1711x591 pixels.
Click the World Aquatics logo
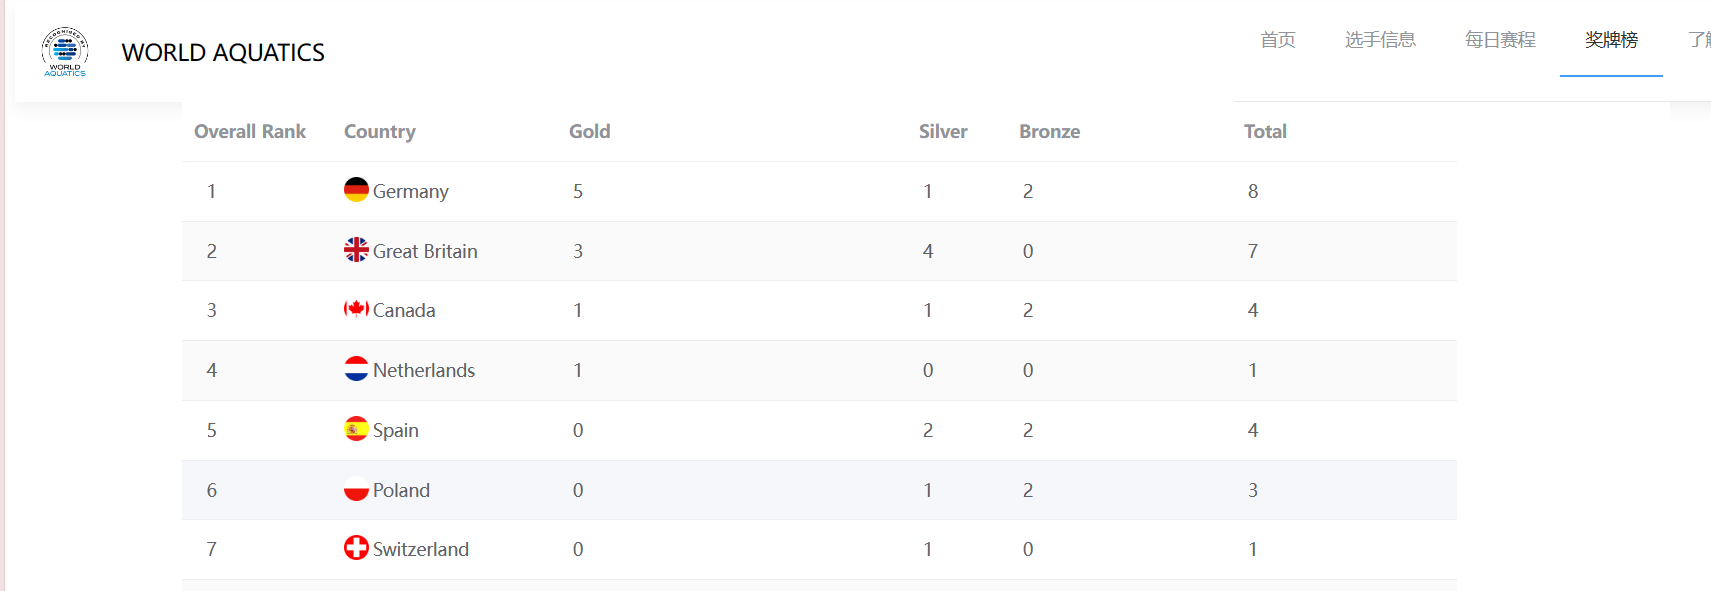(65, 52)
